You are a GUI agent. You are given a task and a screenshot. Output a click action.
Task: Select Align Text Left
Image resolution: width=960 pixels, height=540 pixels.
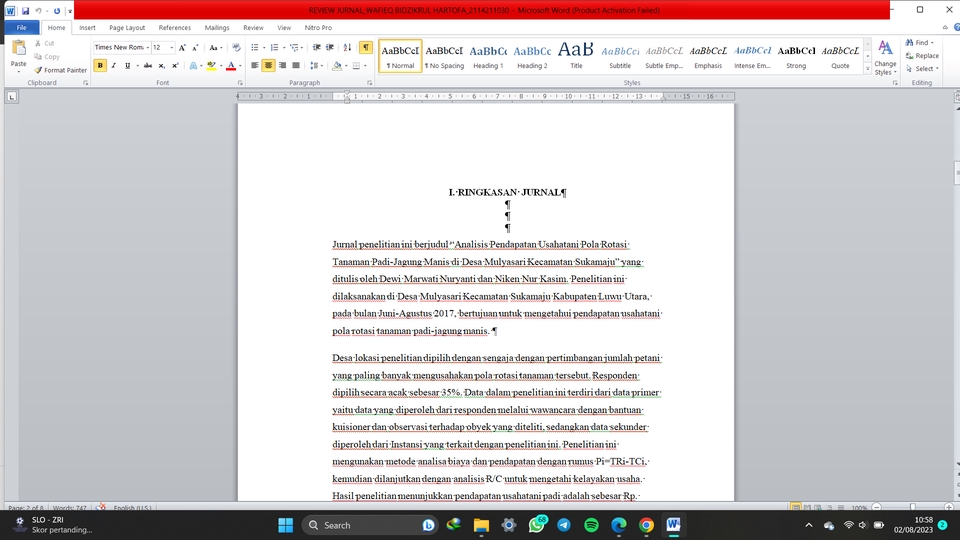click(255, 66)
